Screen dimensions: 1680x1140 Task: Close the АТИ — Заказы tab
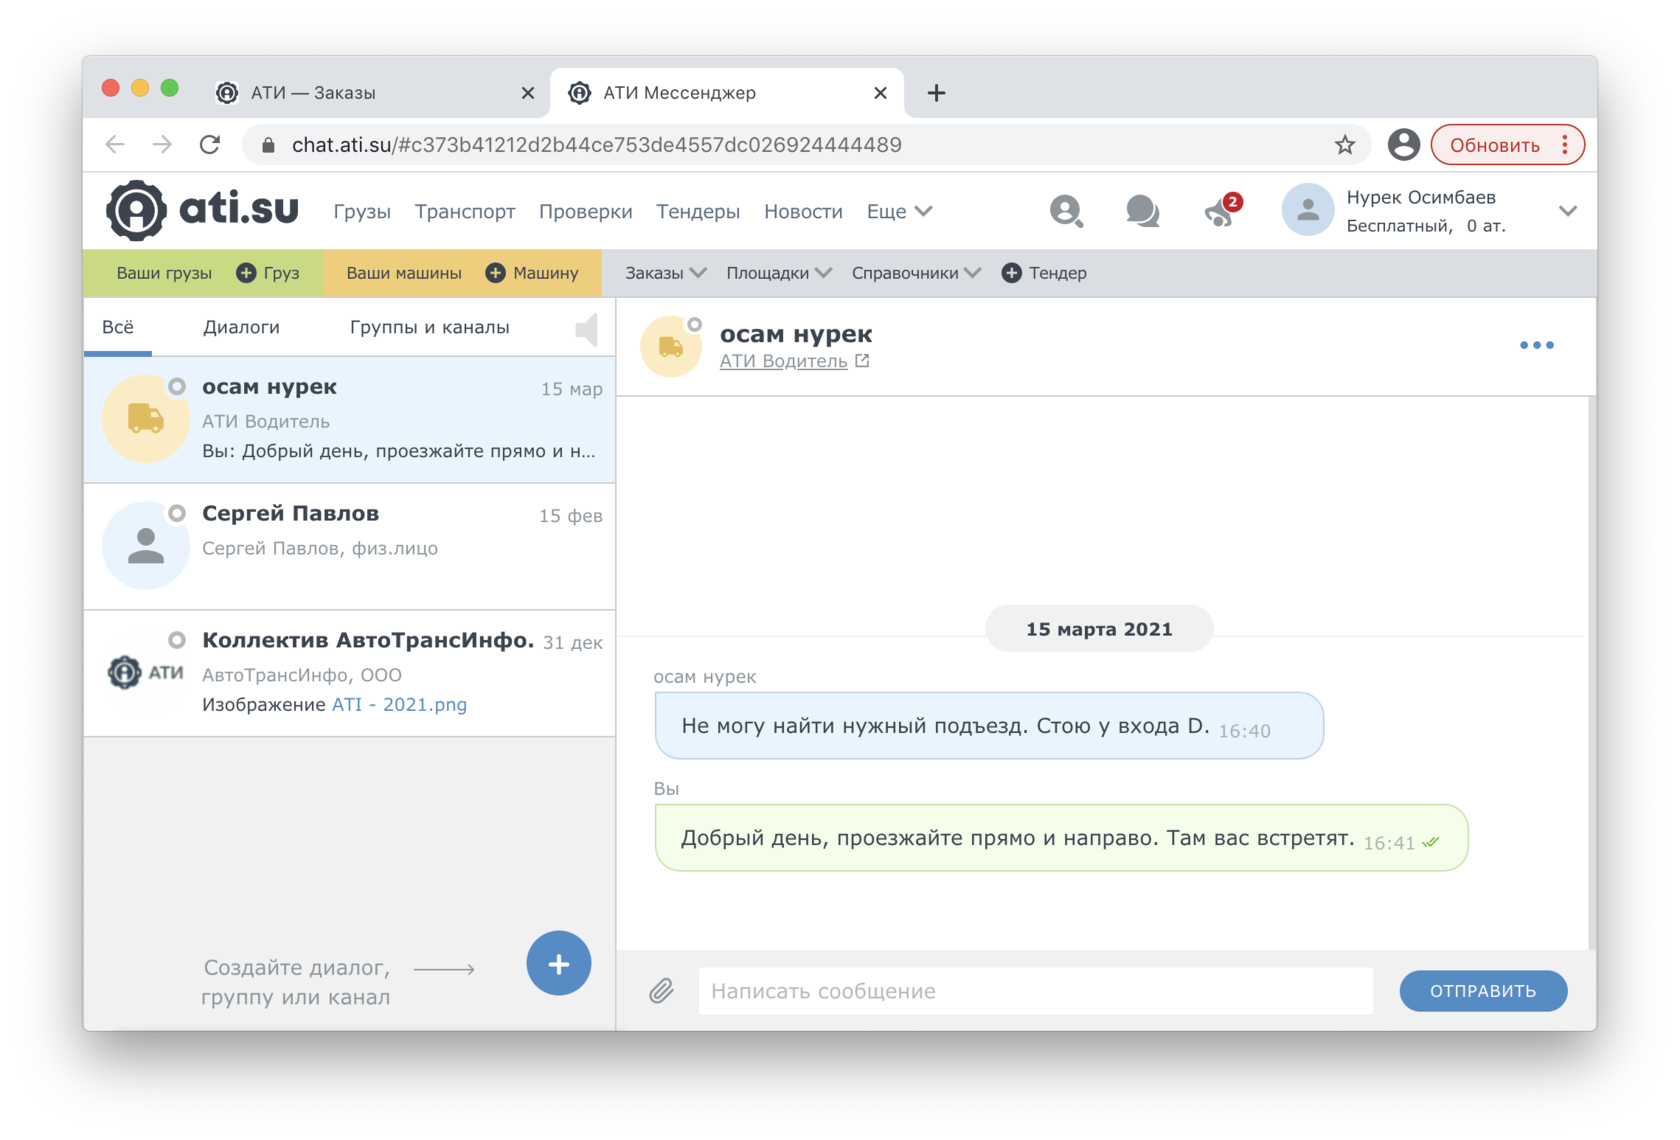pos(528,93)
